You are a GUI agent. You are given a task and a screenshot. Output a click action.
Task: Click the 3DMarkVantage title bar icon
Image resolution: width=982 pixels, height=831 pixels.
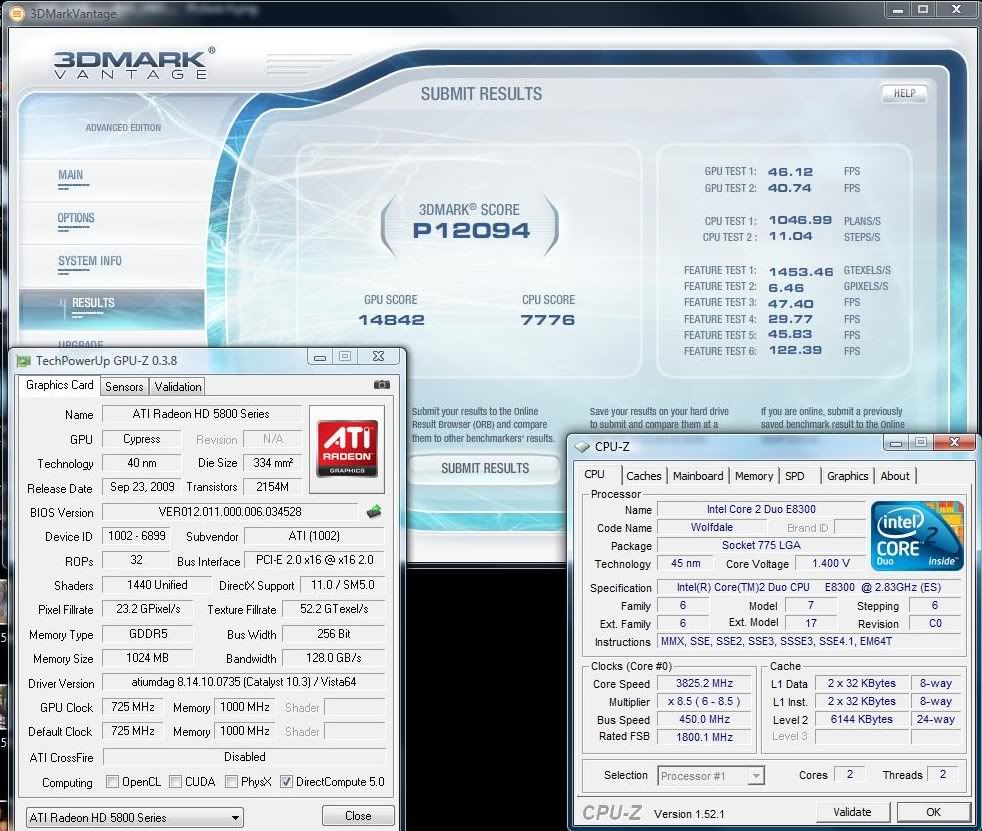point(18,13)
